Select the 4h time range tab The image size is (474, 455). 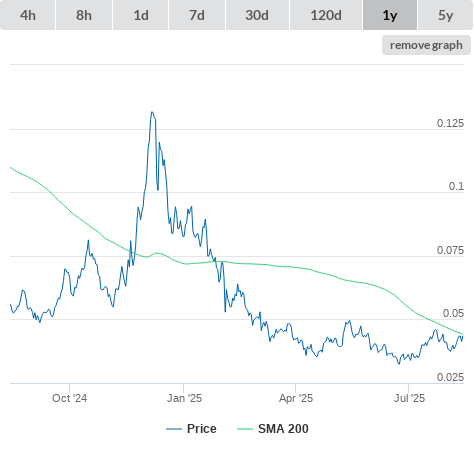(x=28, y=15)
